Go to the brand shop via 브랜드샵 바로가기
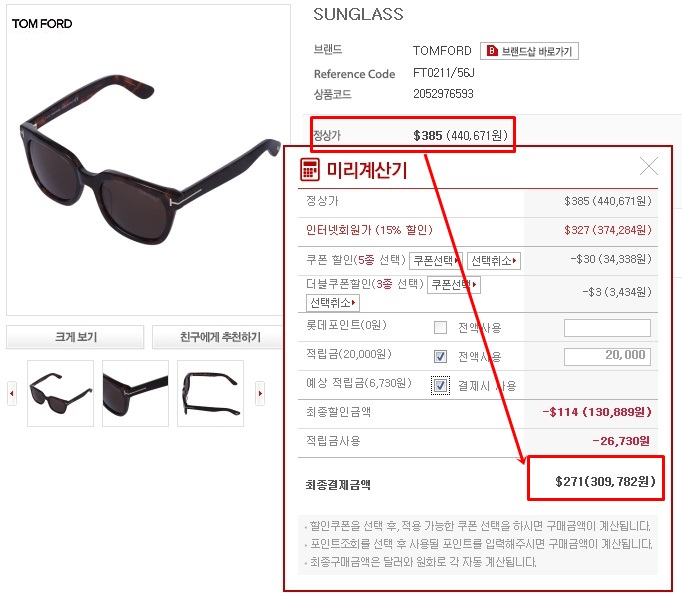 [529, 51]
